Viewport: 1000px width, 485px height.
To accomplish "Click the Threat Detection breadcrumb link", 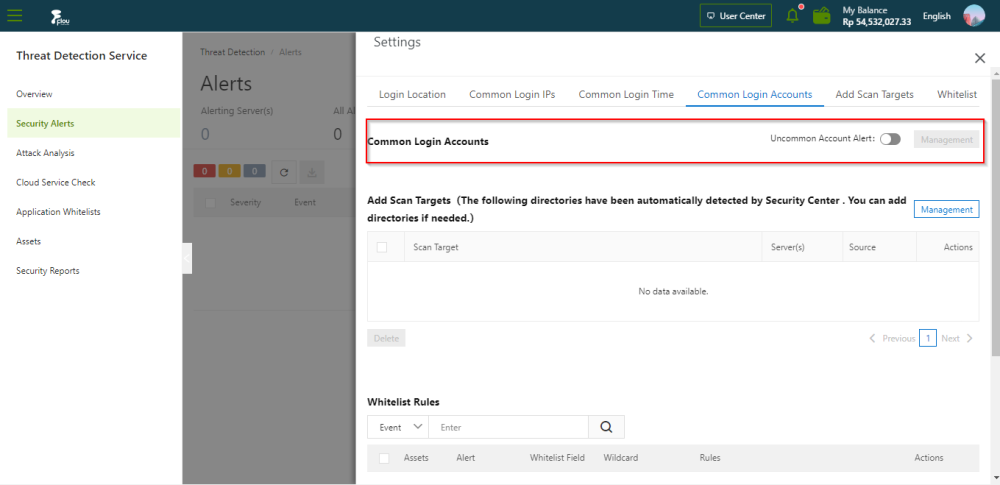I will [x=232, y=52].
